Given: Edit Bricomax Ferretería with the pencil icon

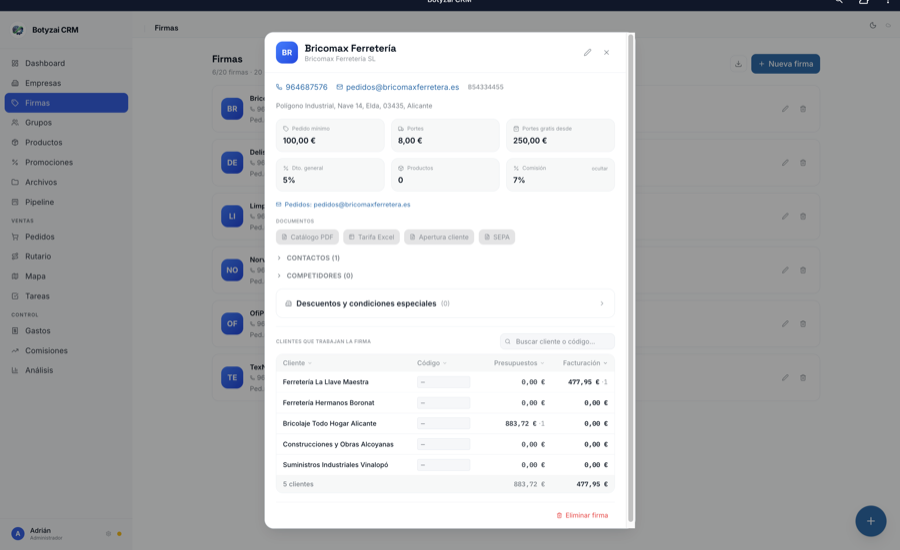Looking at the screenshot, I should (x=587, y=52).
